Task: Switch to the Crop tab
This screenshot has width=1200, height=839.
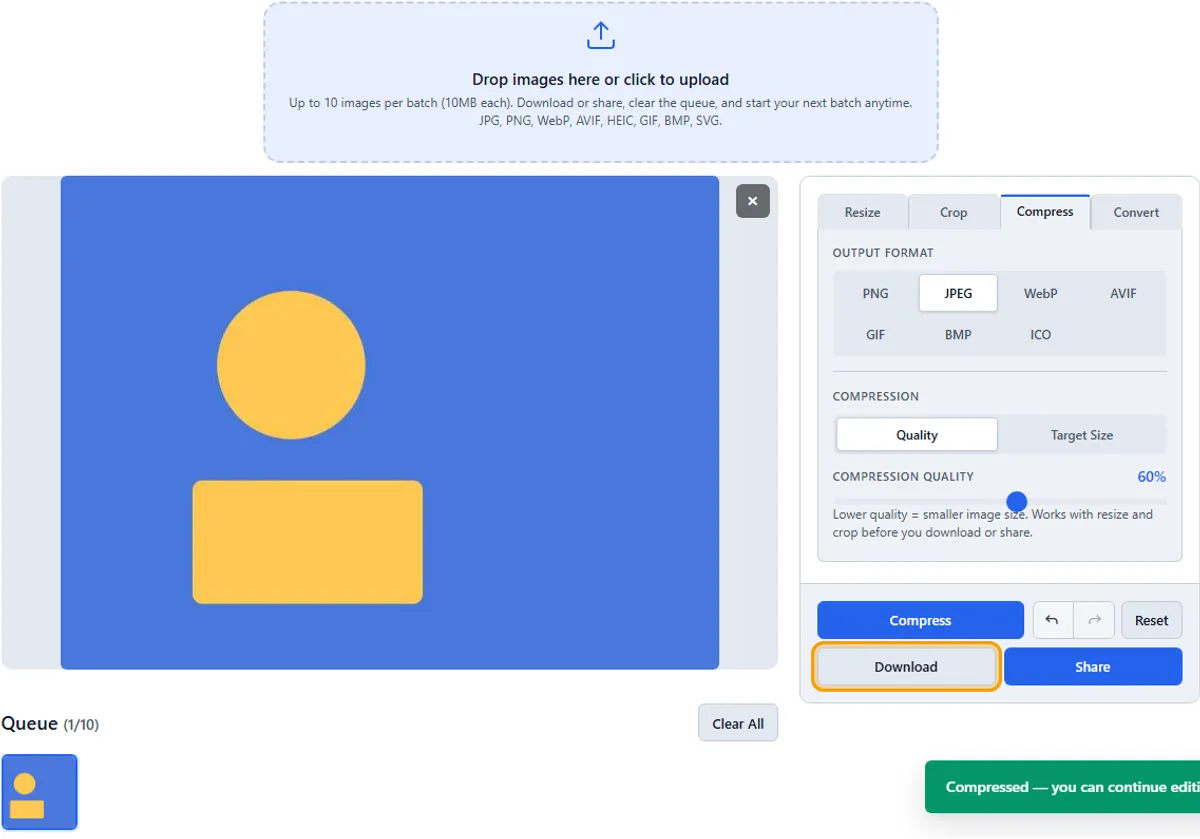Action: click(x=954, y=212)
